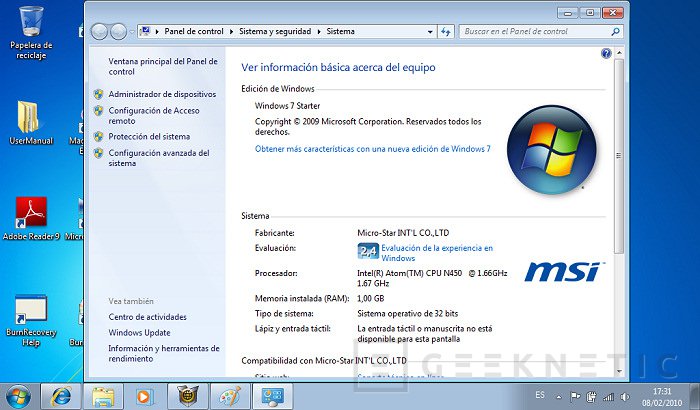Click the vertical scrollbar thumb
Screen dimensions: 700x410
[619, 156]
